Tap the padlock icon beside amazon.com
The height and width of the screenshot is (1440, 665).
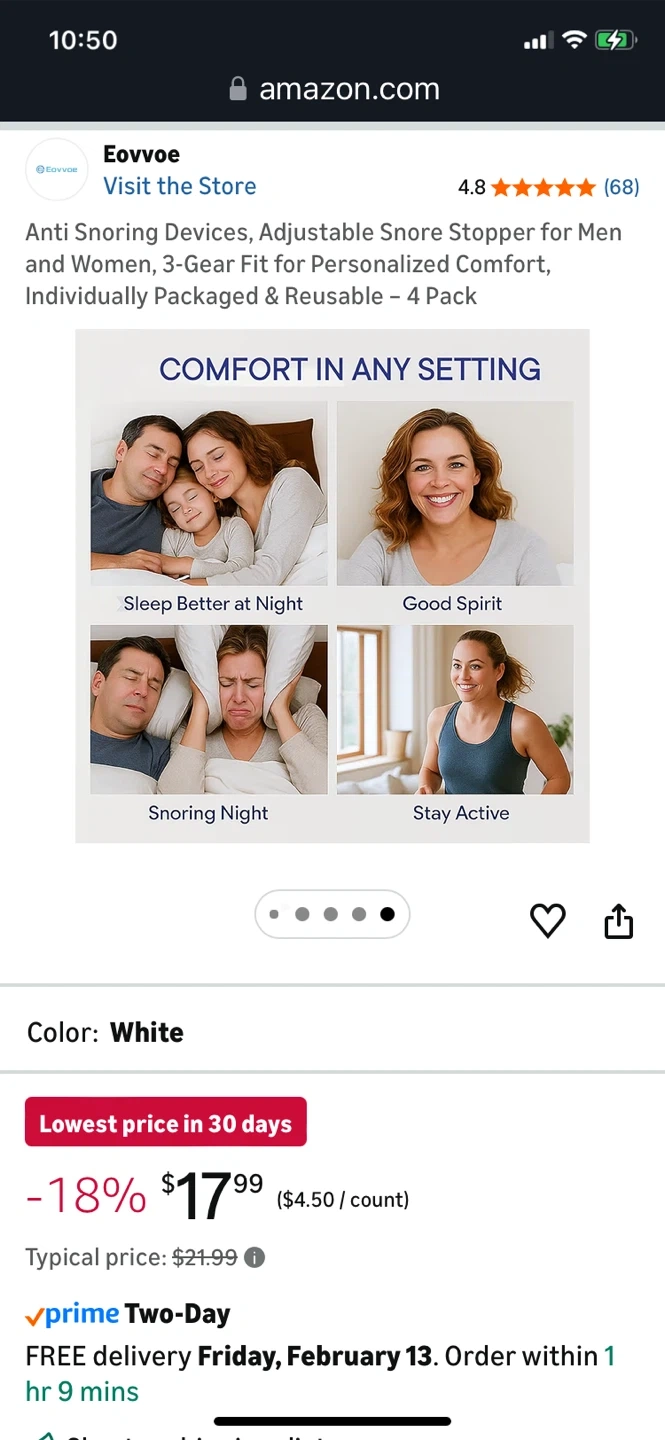(x=238, y=89)
